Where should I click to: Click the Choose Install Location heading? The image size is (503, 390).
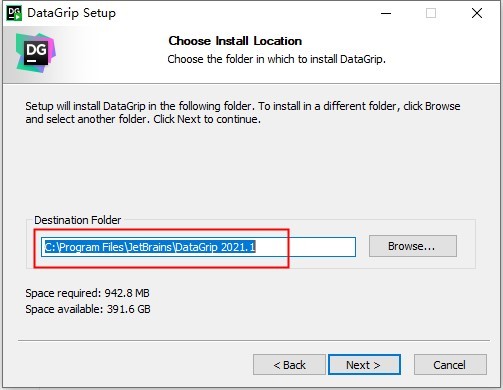(x=235, y=41)
